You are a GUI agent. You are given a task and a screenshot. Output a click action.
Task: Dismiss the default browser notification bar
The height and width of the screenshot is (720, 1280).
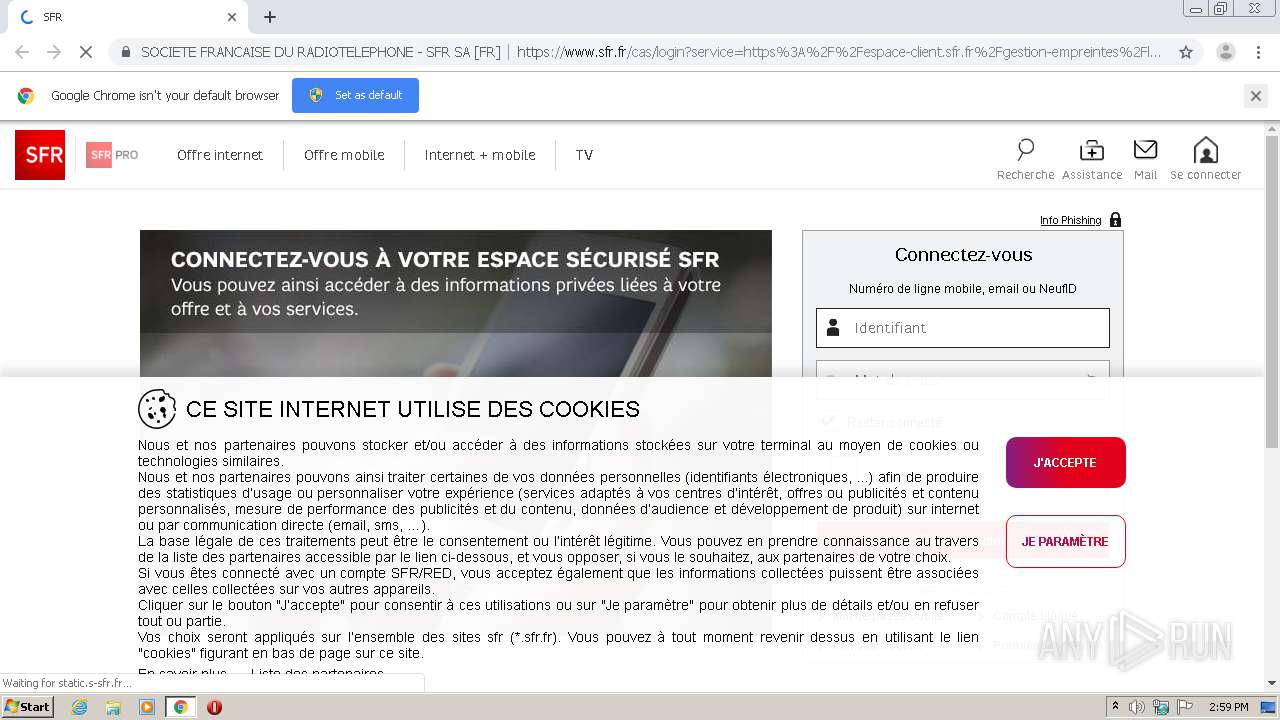point(1255,96)
